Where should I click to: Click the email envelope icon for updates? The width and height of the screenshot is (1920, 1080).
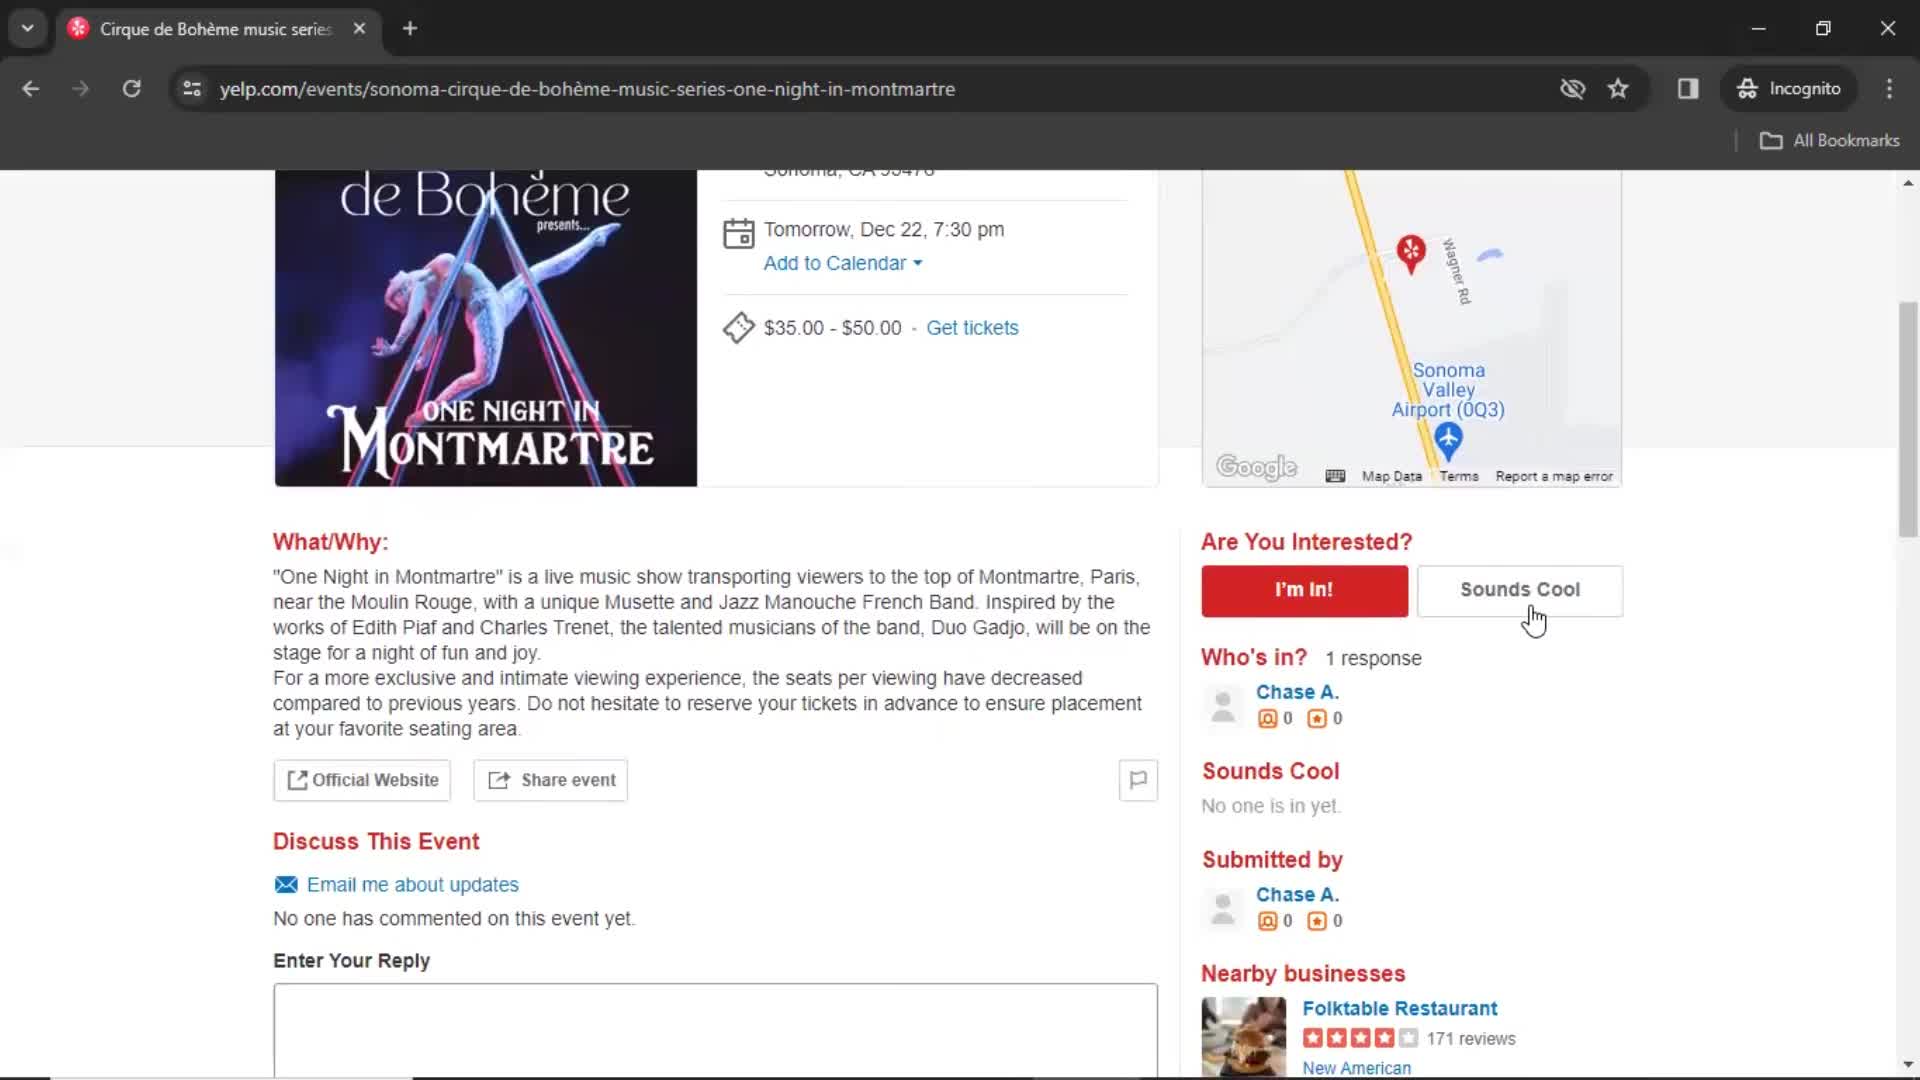[285, 884]
